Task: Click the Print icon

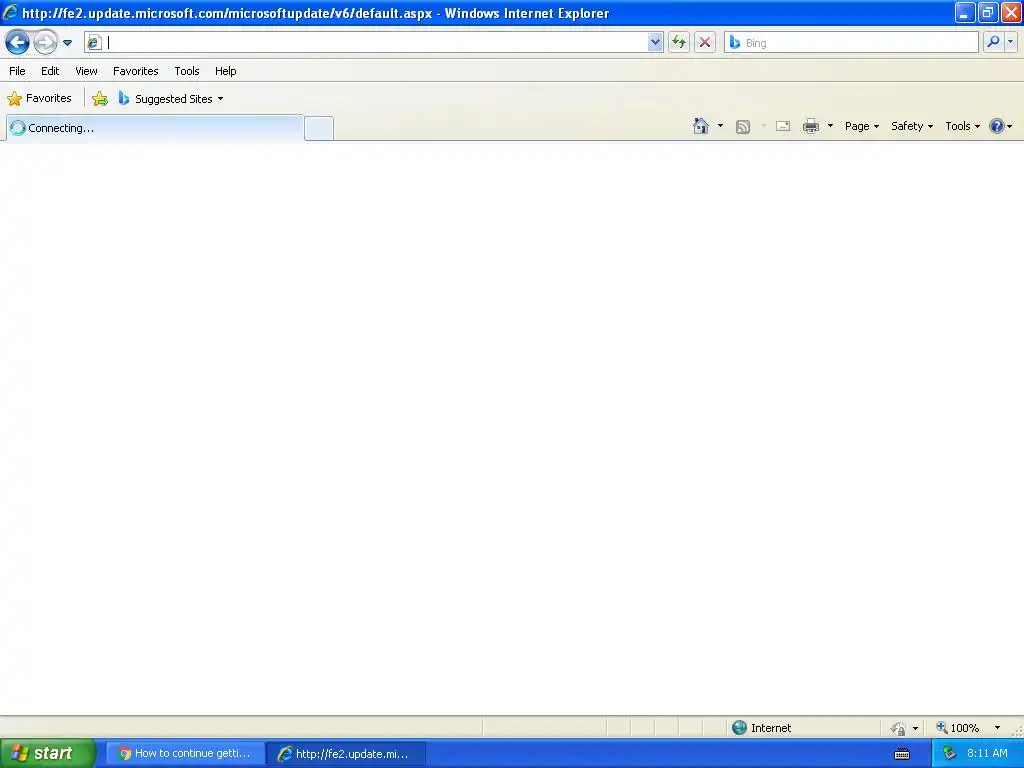Action: 811,126
